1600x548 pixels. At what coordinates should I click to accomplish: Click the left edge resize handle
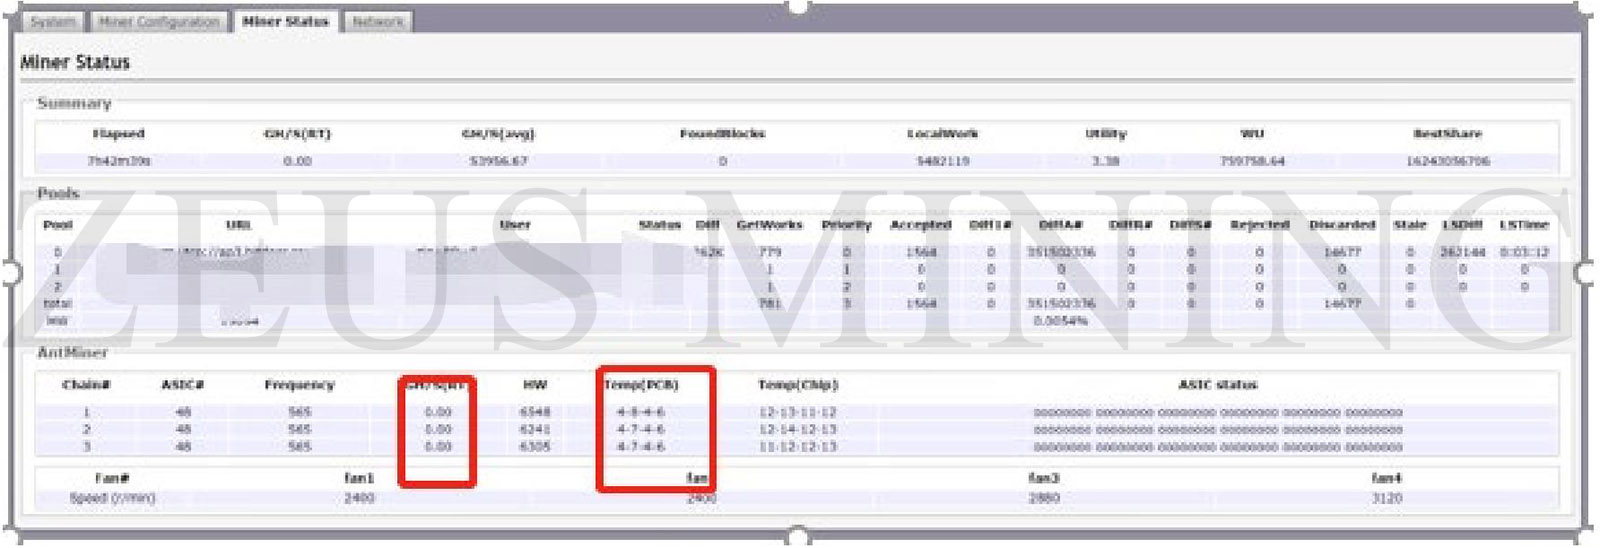[x=9, y=272]
